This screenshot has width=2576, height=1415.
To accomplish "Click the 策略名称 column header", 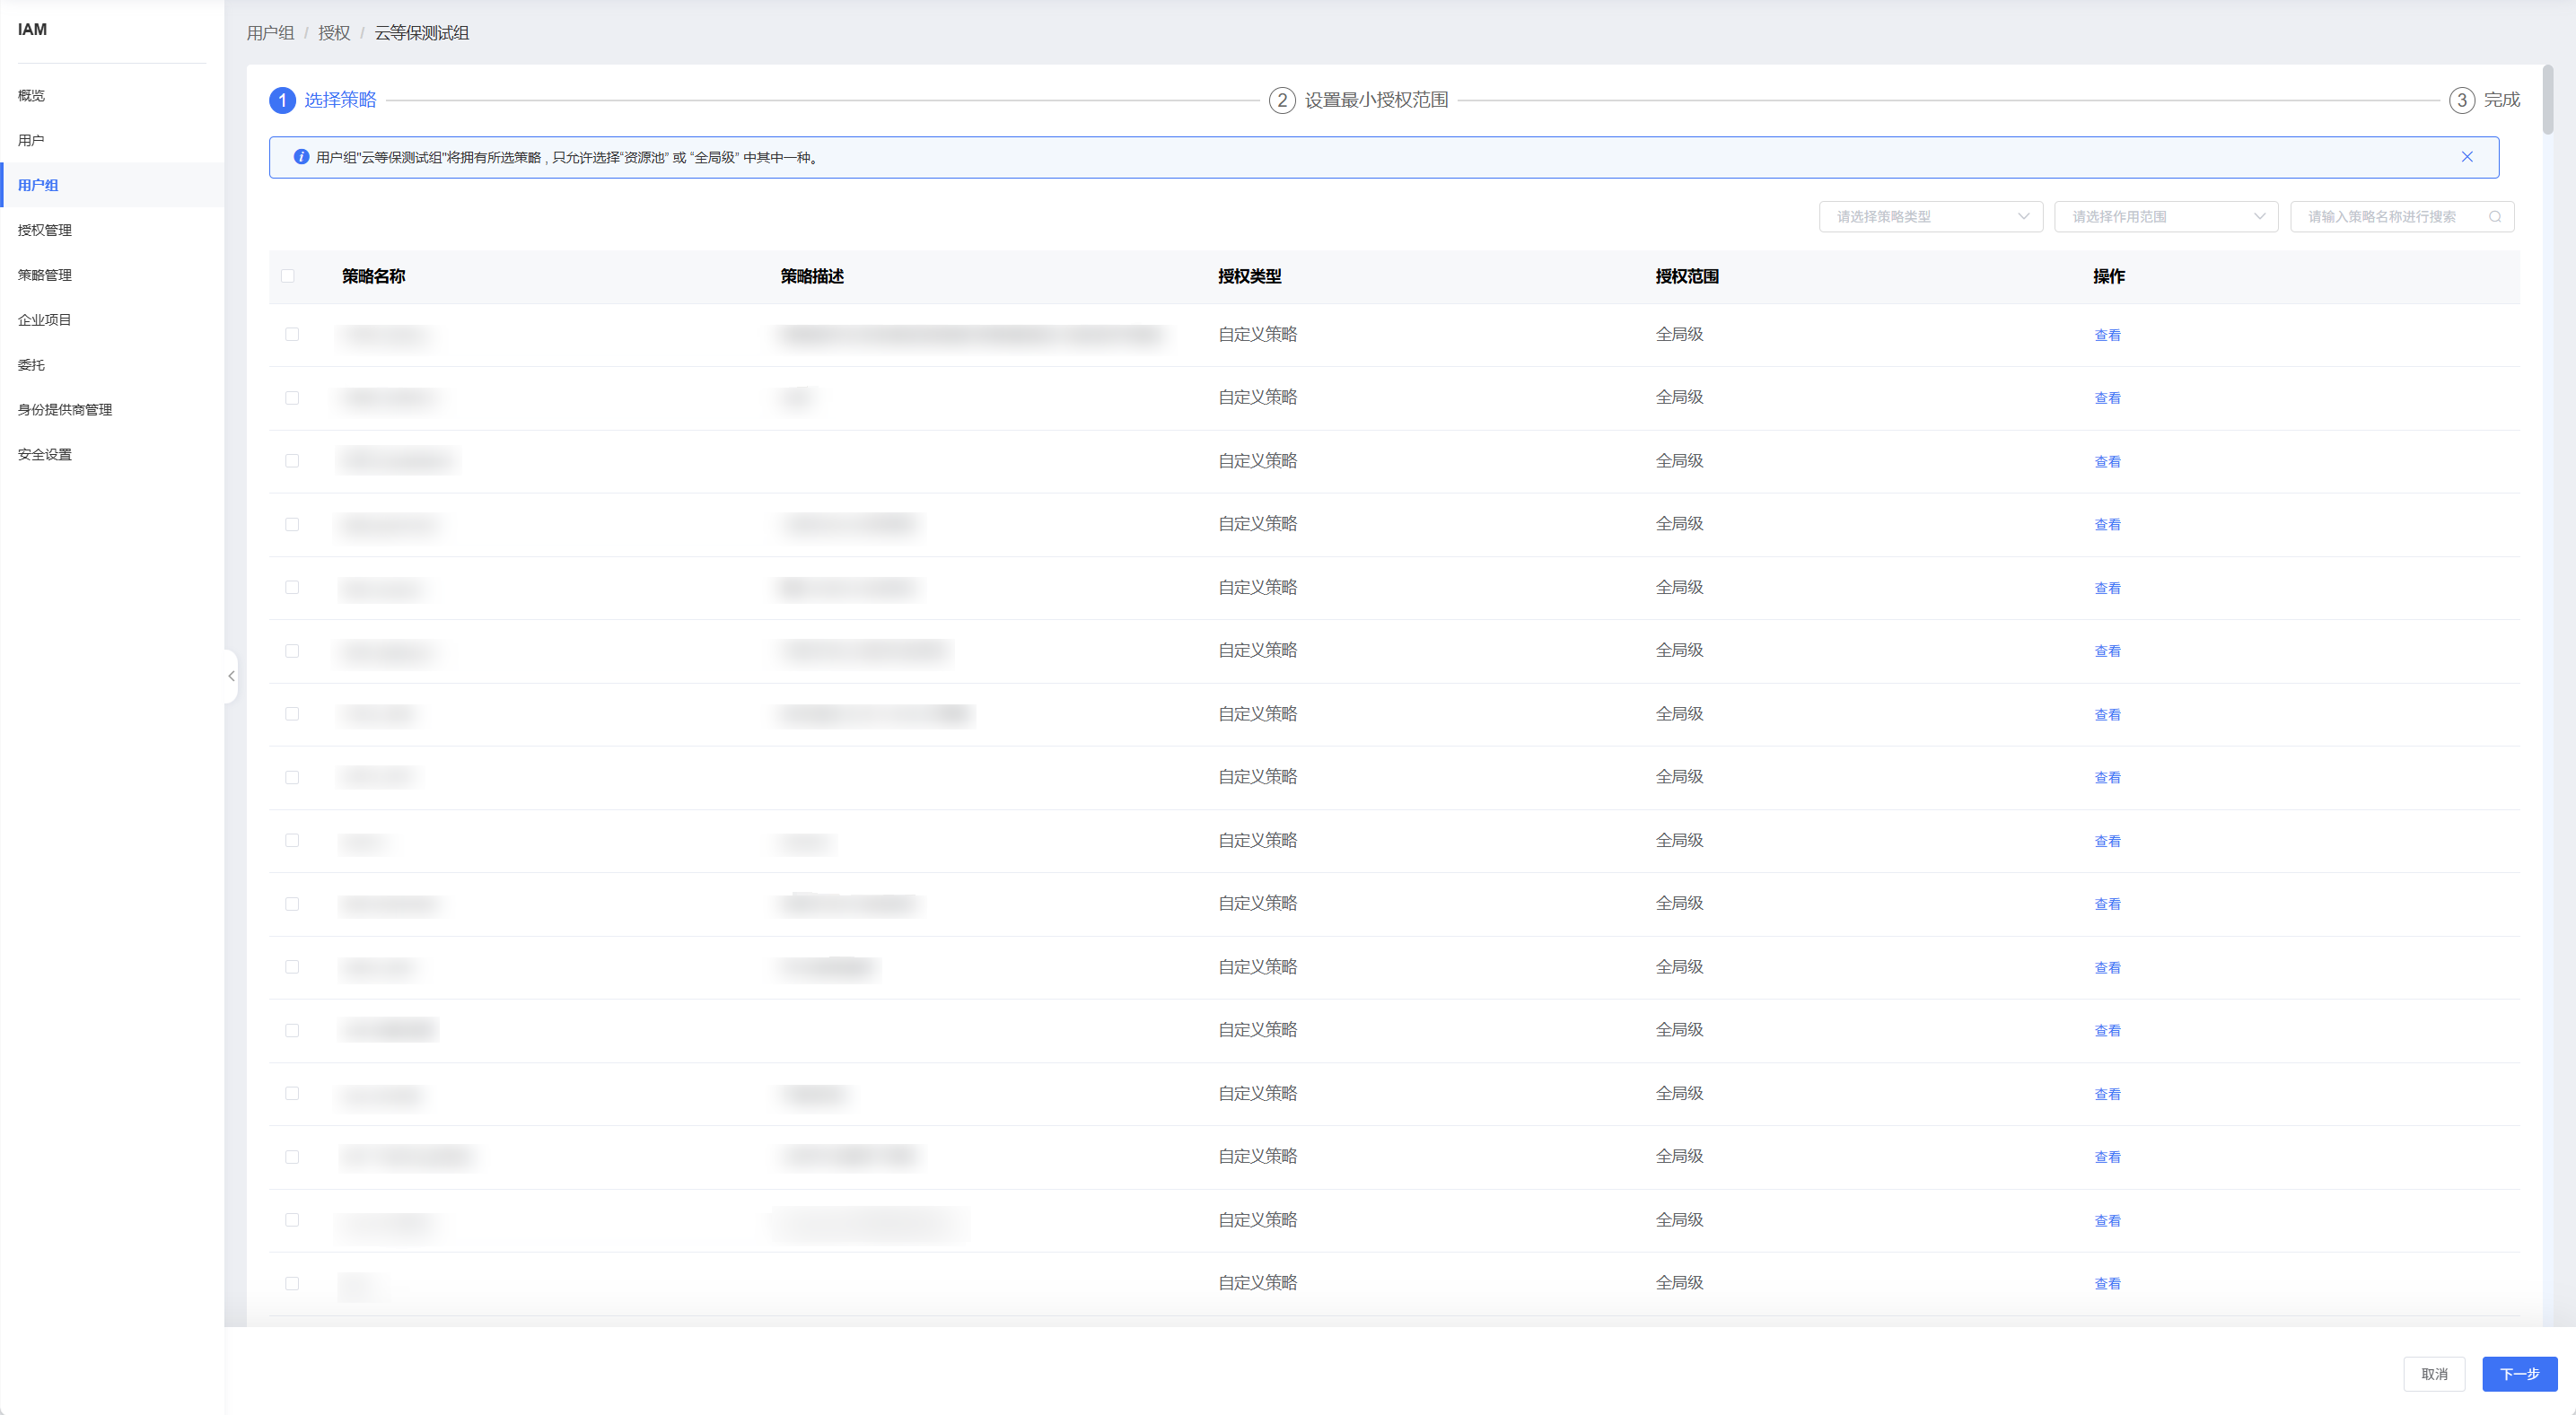I will 373,276.
